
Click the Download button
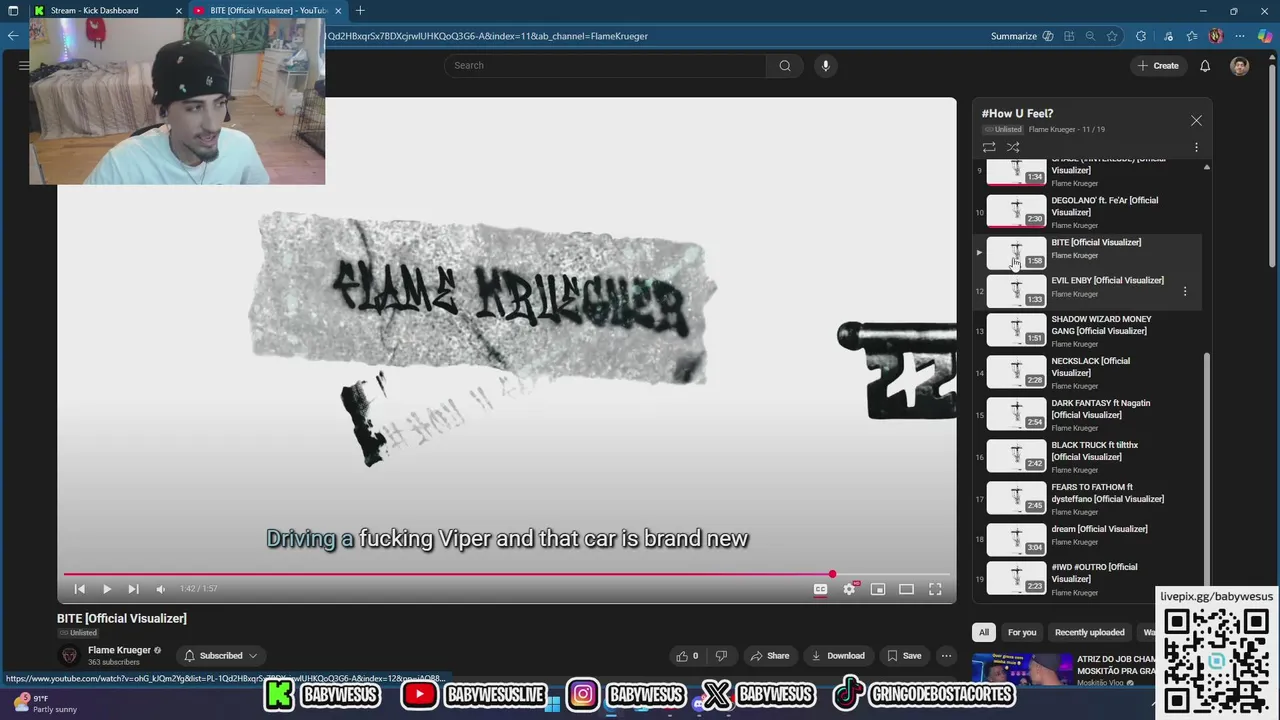pyautogui.click(x=838, y=656)
